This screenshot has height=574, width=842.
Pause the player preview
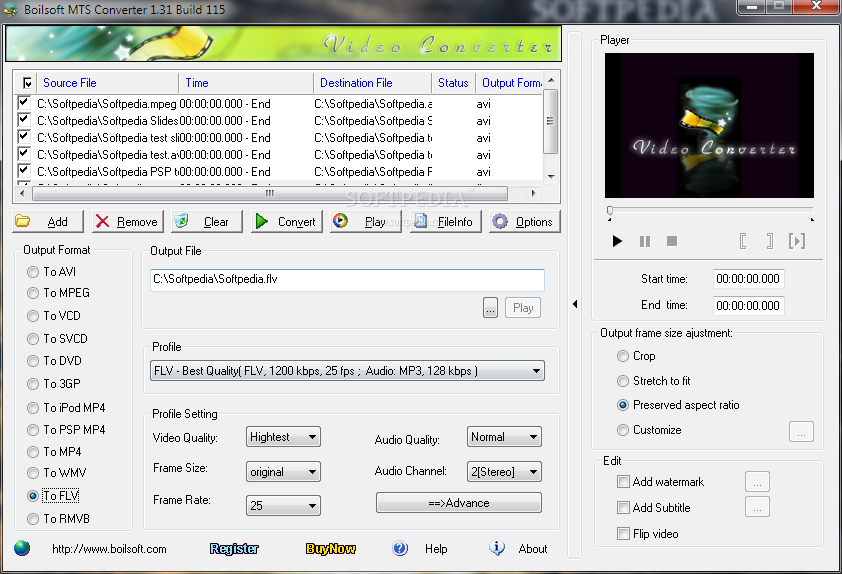click(x=645, y=242)
